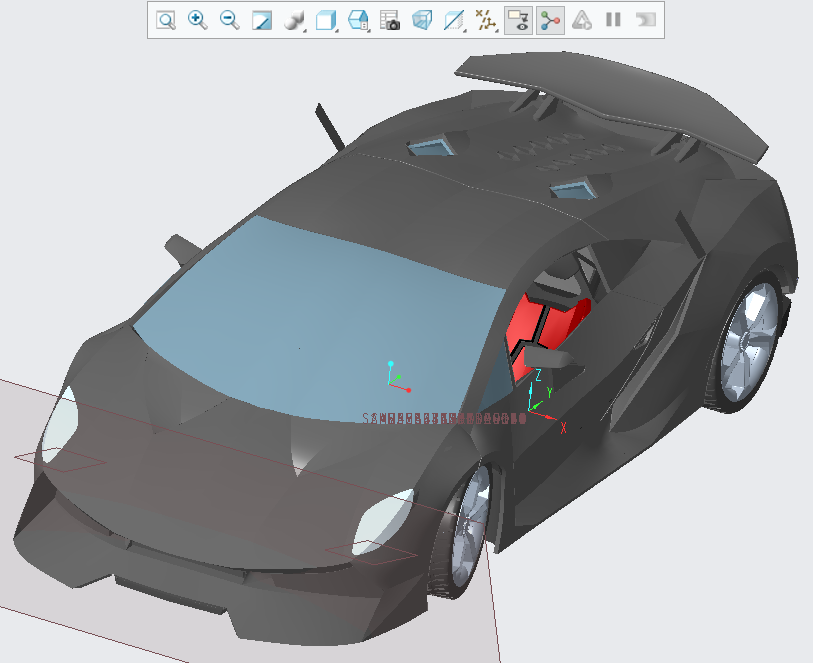Open the cross-section plane dropdown
Screen dimensions: 813x663
pos(454,21)
